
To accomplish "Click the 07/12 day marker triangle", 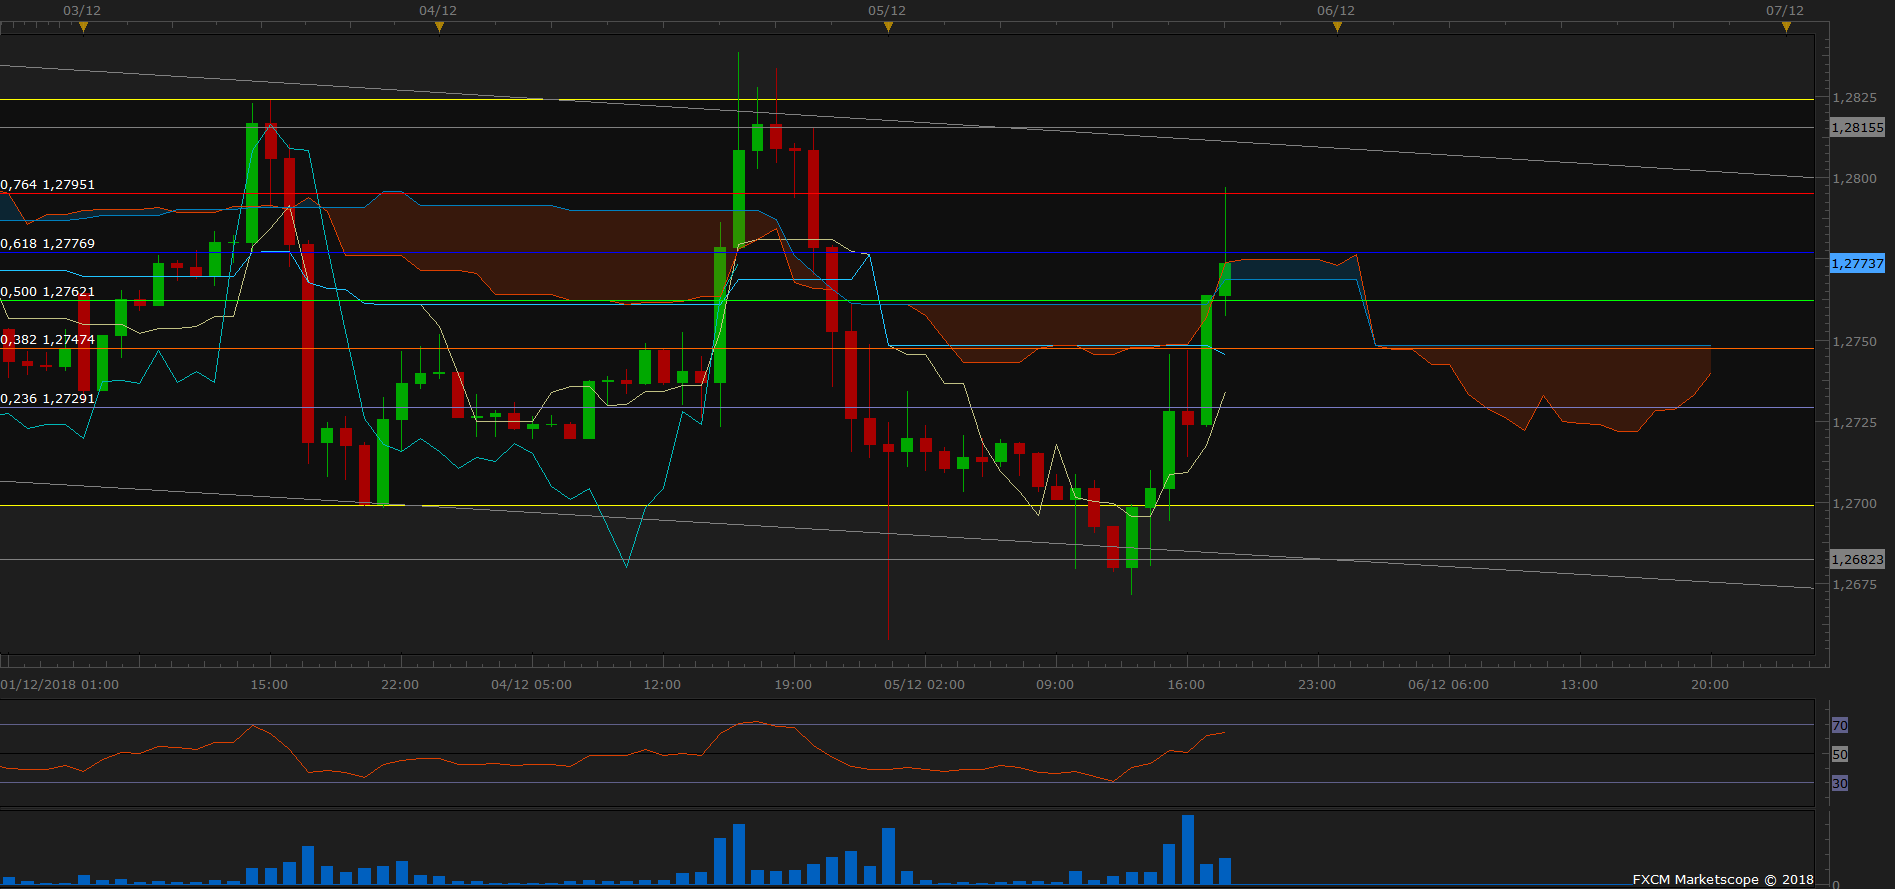I will point(1786,27).
